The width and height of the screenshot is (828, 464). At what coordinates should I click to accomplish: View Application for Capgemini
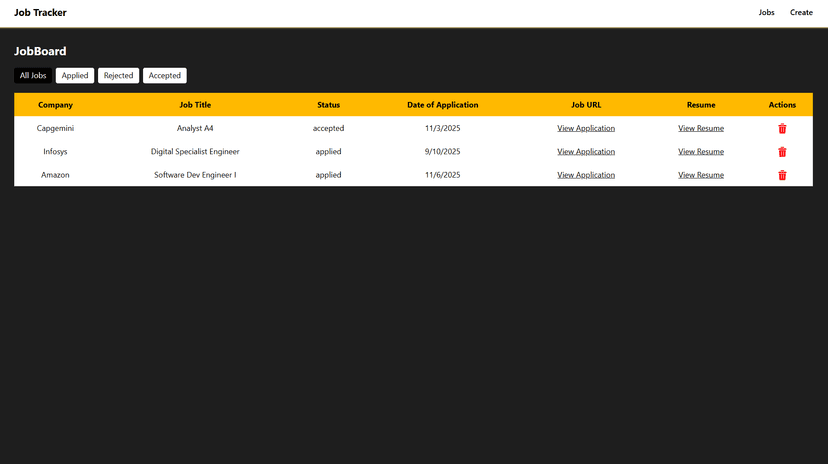[586, 128]
